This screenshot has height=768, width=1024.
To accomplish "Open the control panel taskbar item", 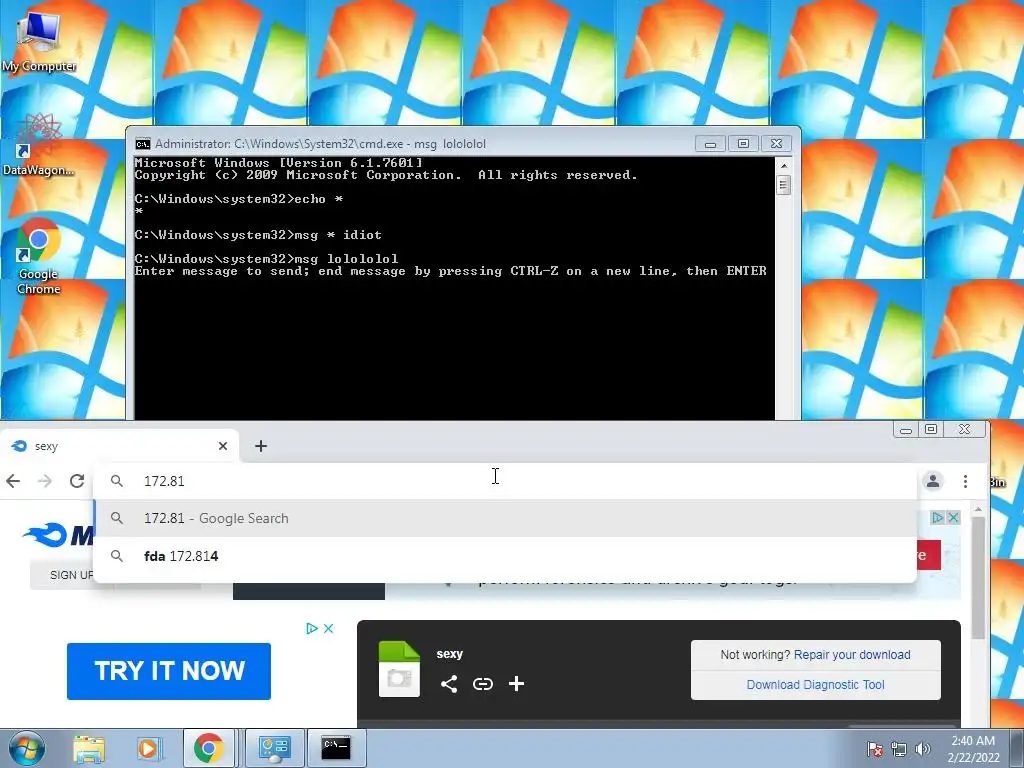I will click(x=274, y=748).
